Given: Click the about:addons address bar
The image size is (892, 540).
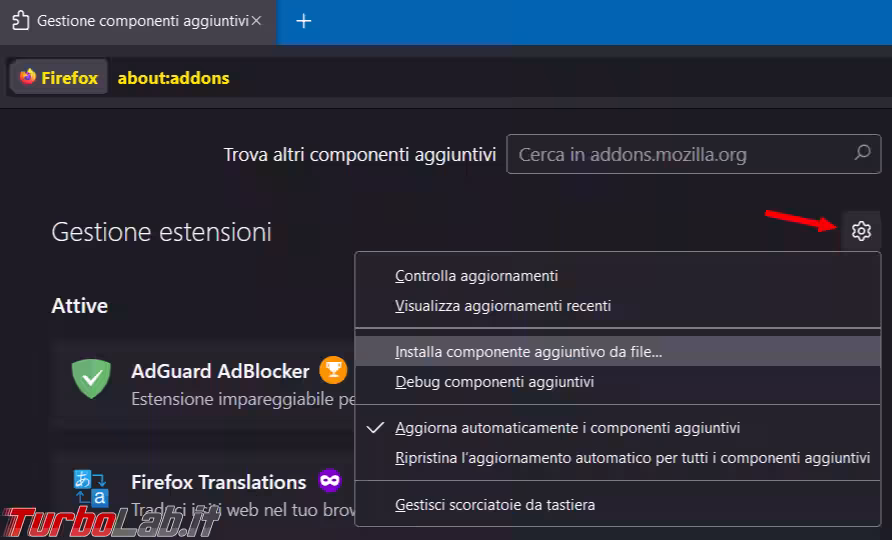Looking at the screenshot, I should click(x=400, y=78).
